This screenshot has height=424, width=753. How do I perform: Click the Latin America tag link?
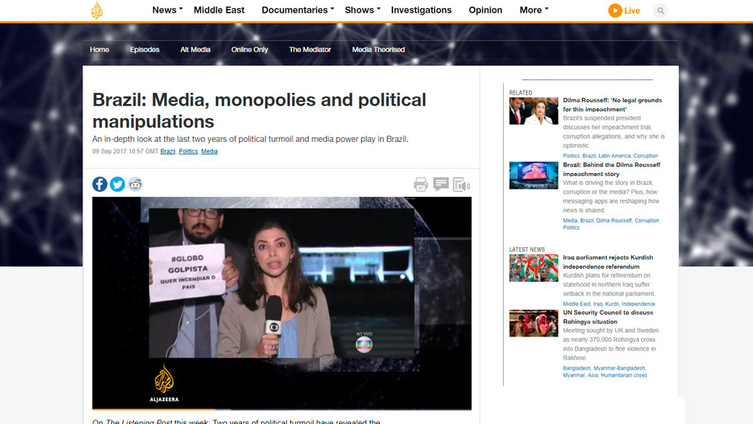point(615,156)
